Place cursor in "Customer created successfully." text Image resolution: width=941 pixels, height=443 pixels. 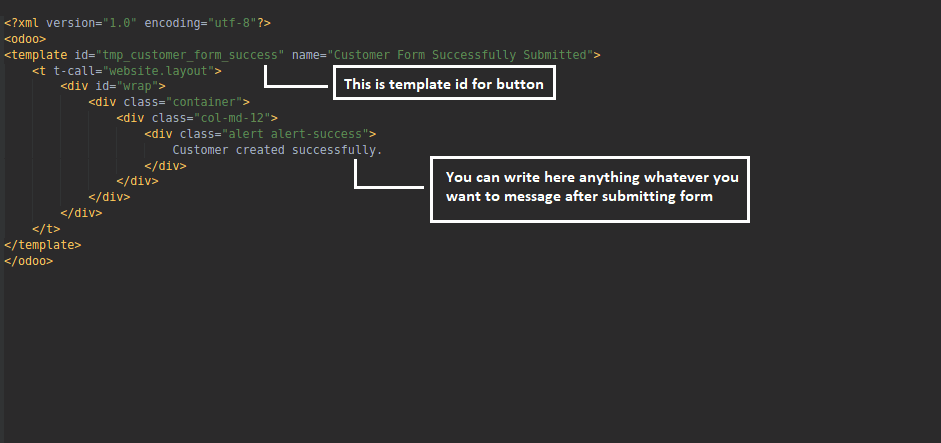[277, 149]
